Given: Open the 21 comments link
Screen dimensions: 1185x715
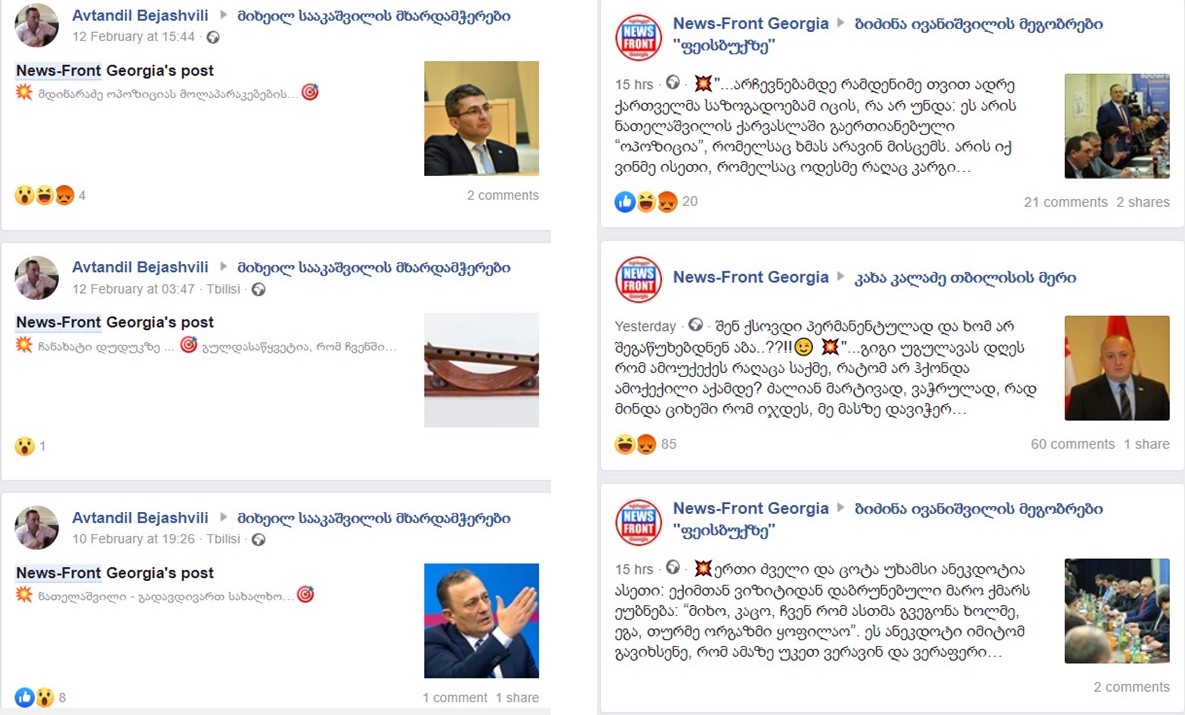Looking at the screenshot, I should click(1066, 202).
